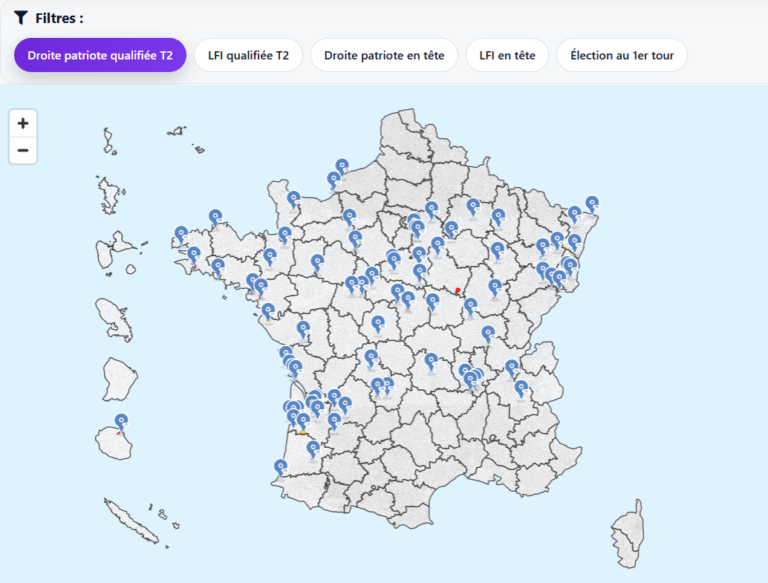Turn on the LFI en tête filter
The image size is (768, 583).
click(507, 55)
